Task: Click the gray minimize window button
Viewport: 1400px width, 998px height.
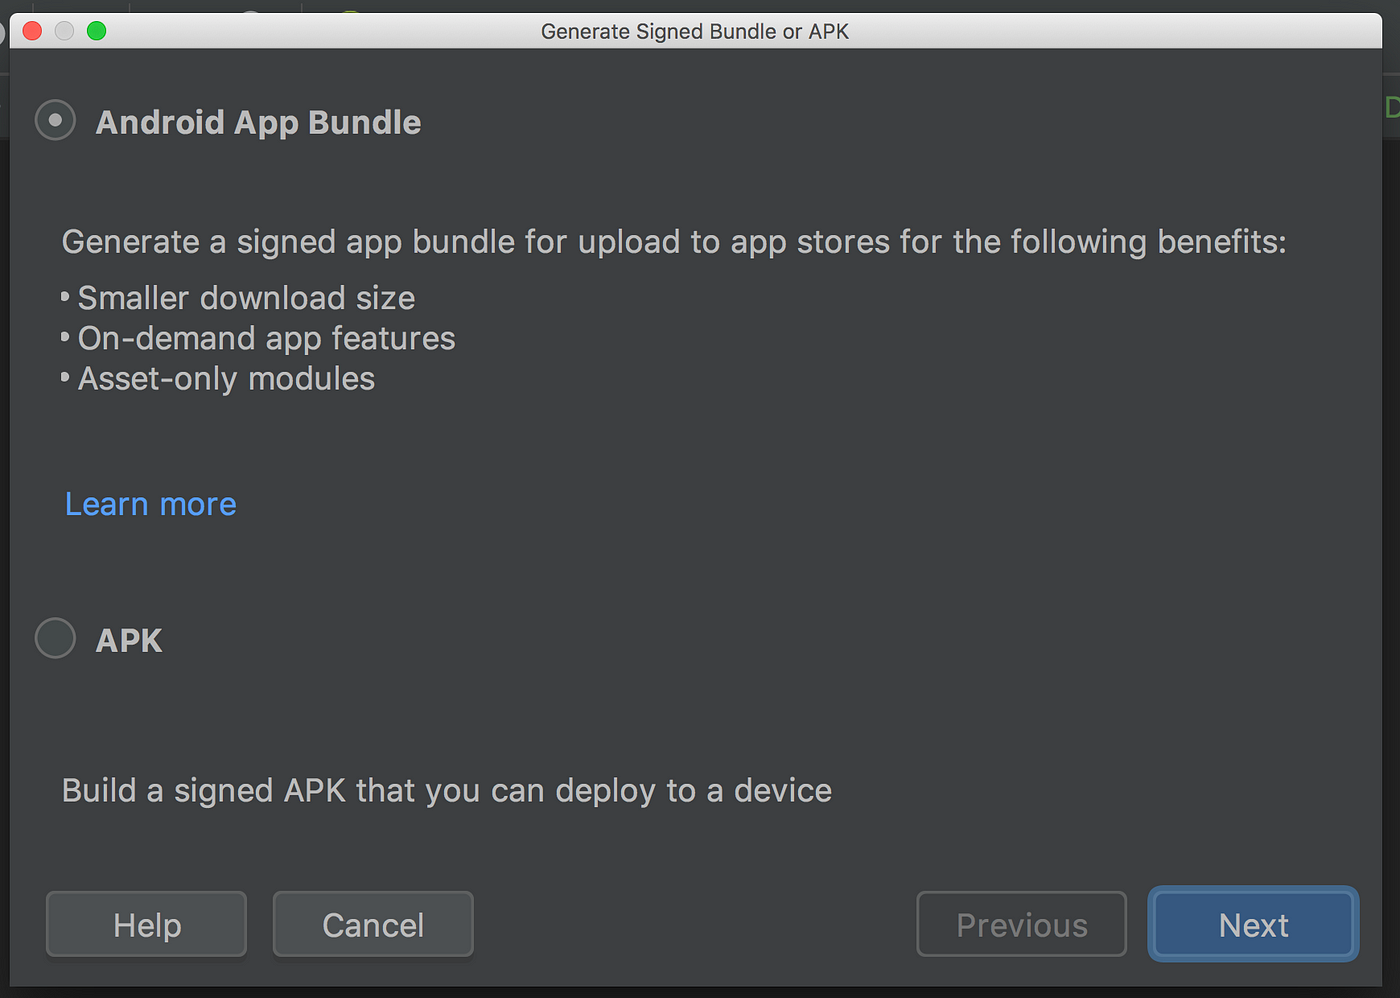Action: pos(64,31)
